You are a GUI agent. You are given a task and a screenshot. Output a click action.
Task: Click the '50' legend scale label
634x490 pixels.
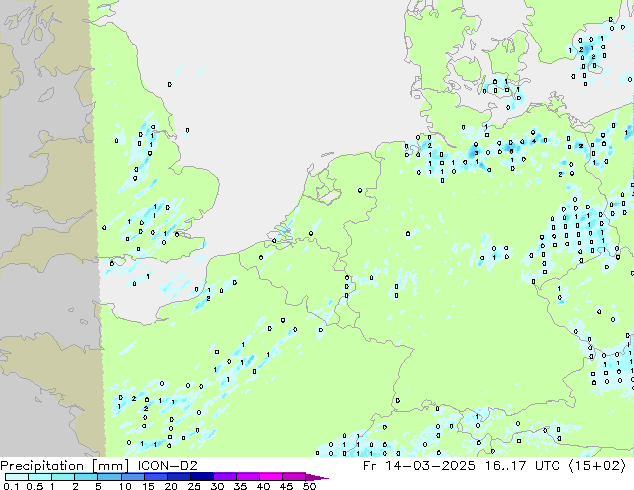[309, 486]
